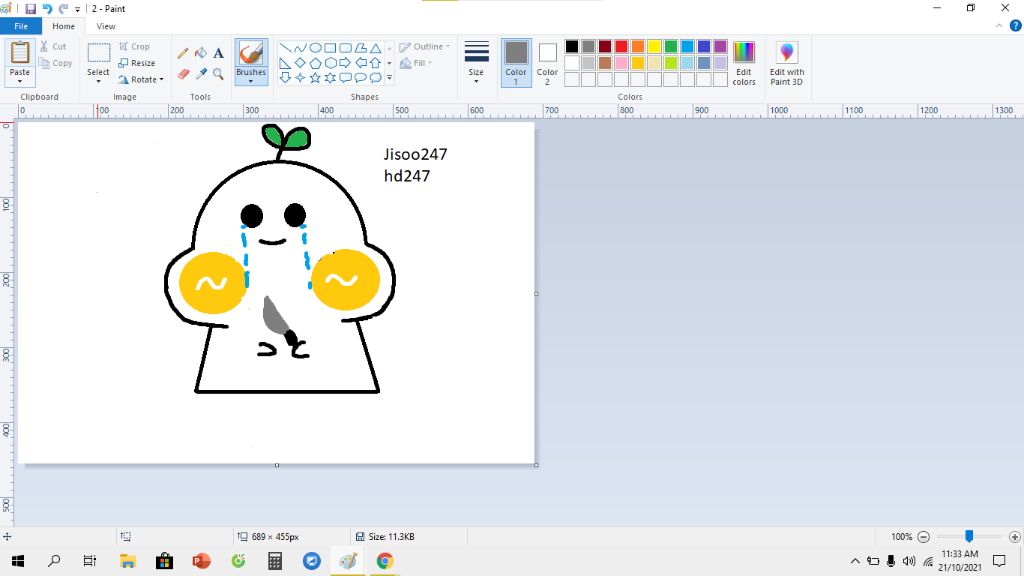Choose the Curve shape

tap(300, 48)
